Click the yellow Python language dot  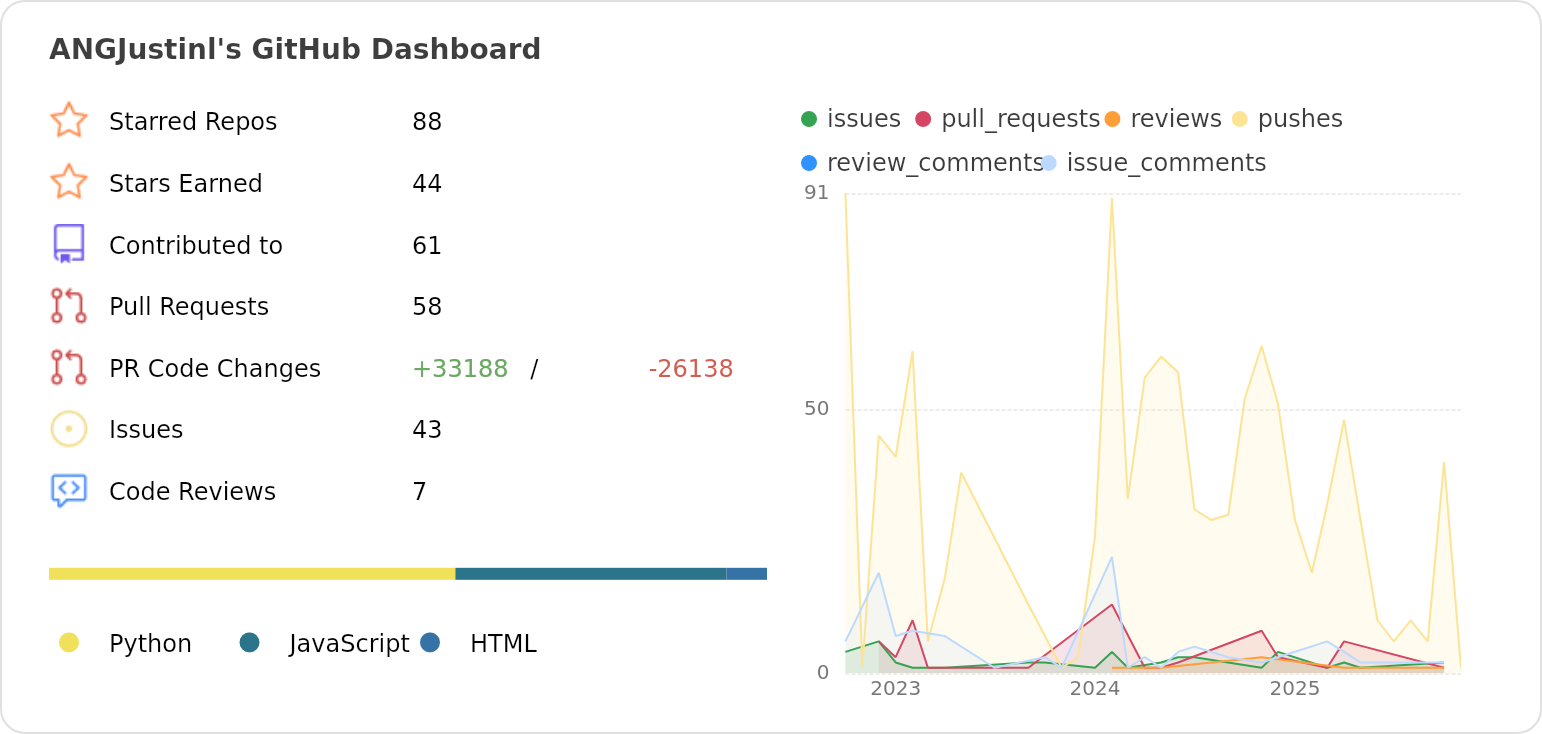pos(69,643)
